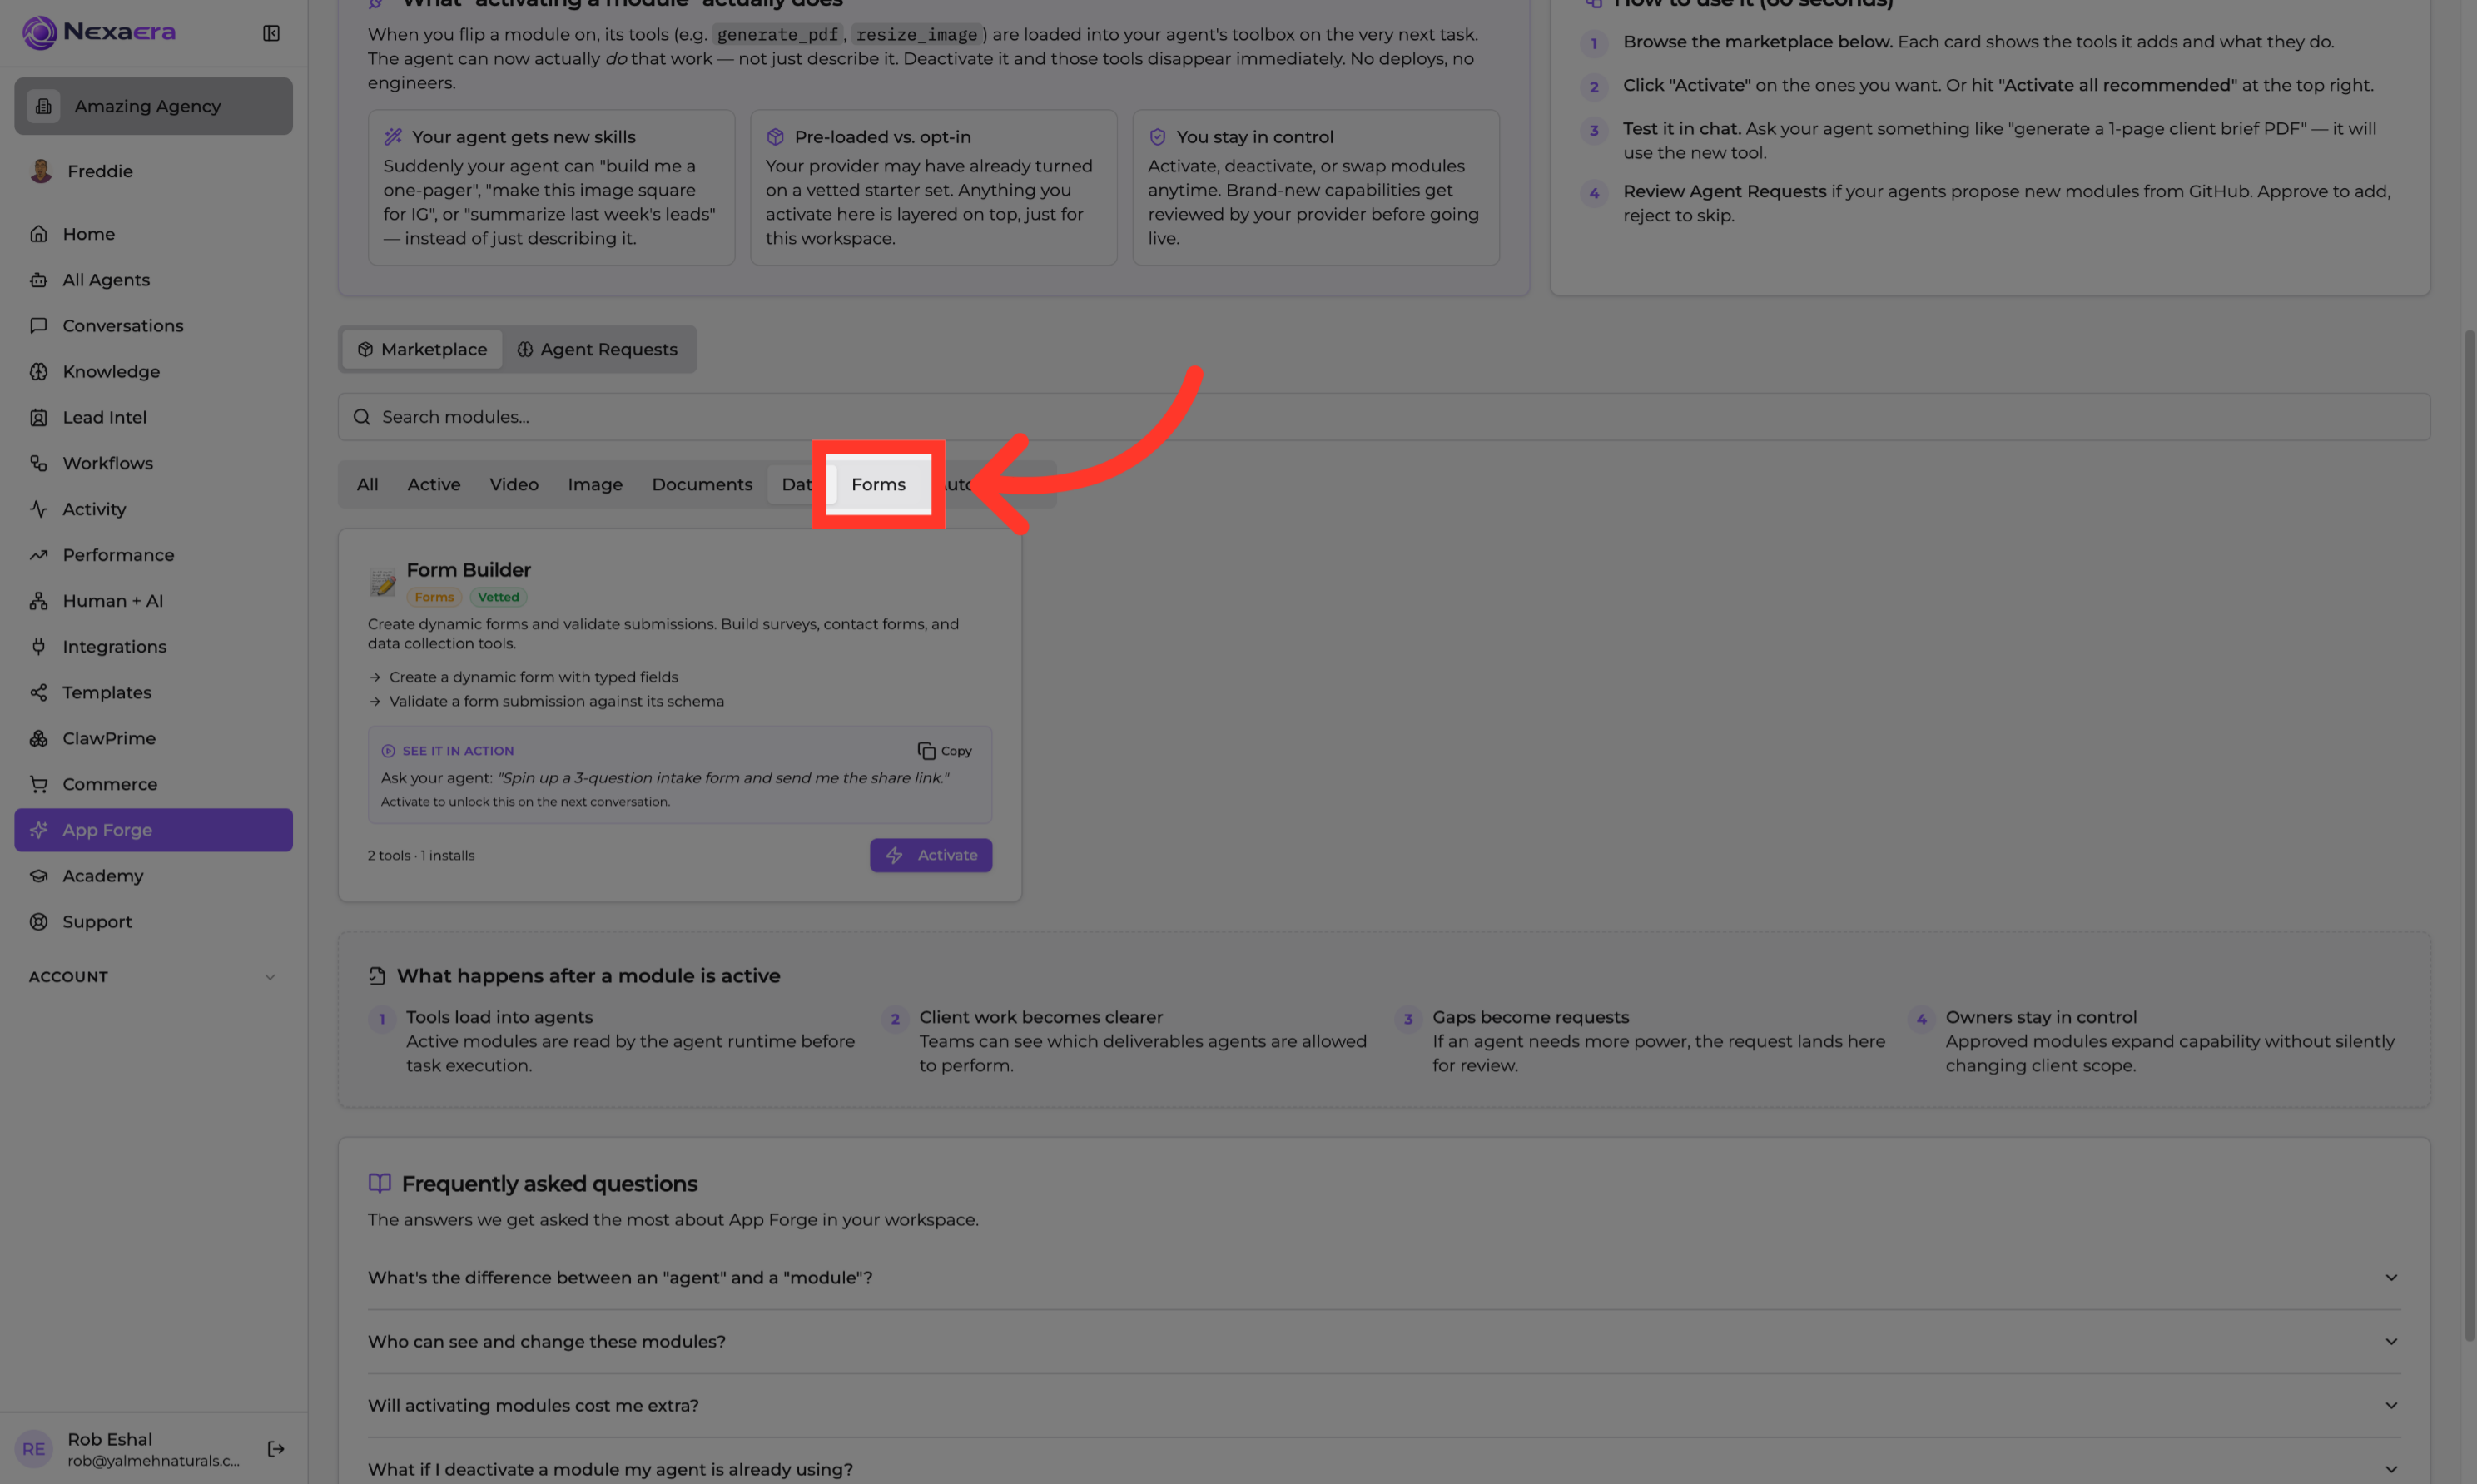This screenshot has width=2477, height=1484.
Task: Open the Knowledge section
Action: [x=153, y=372]
